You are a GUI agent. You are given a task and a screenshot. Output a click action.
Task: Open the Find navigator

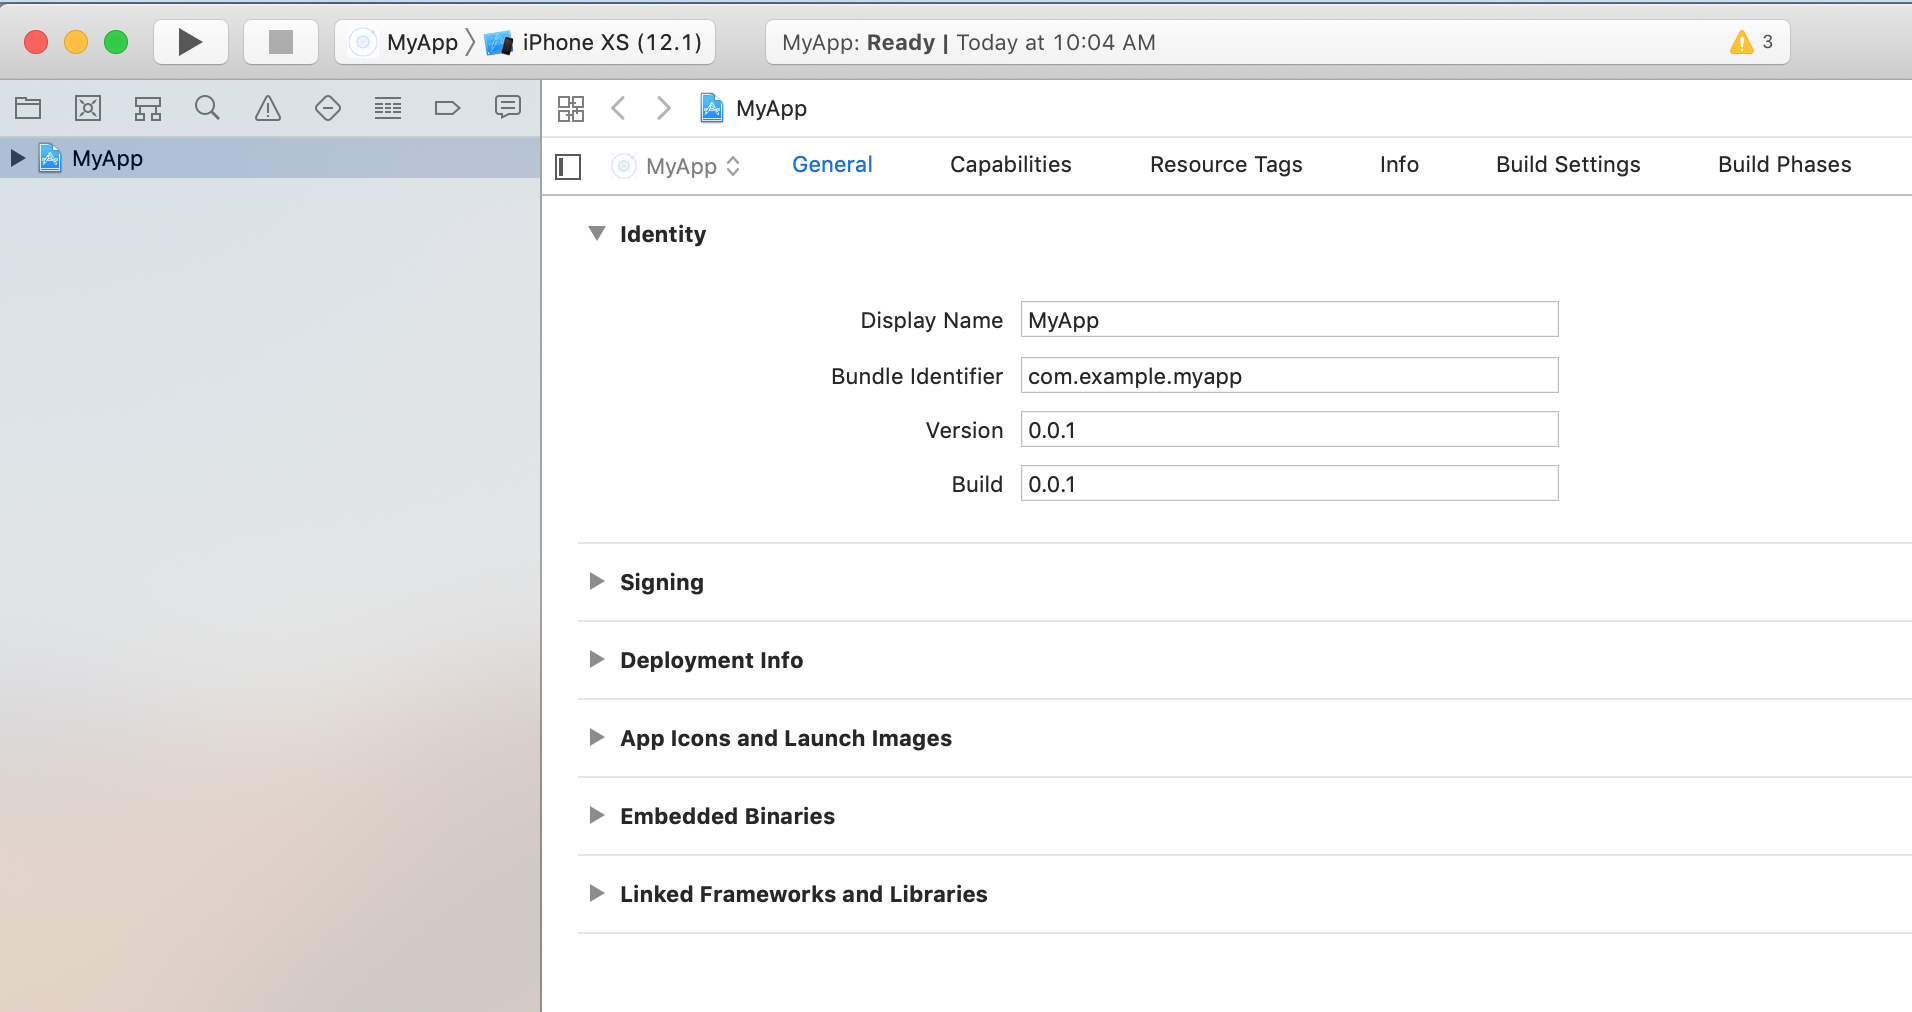207,108
